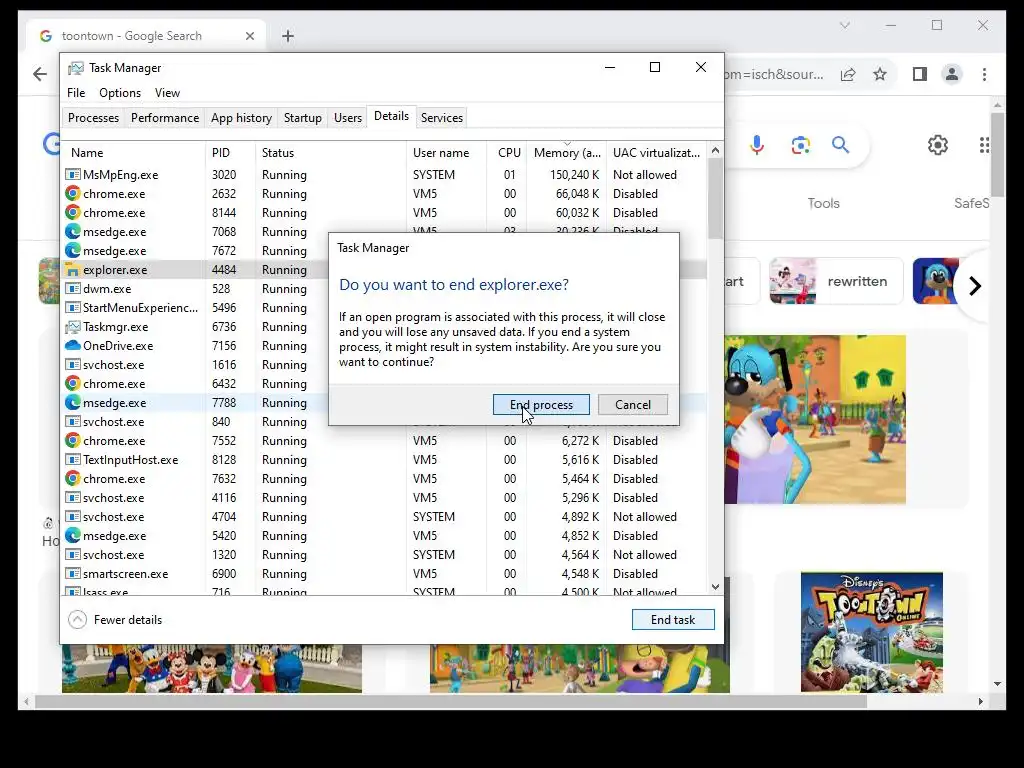Confirm with the End process button

pos(541,405)
